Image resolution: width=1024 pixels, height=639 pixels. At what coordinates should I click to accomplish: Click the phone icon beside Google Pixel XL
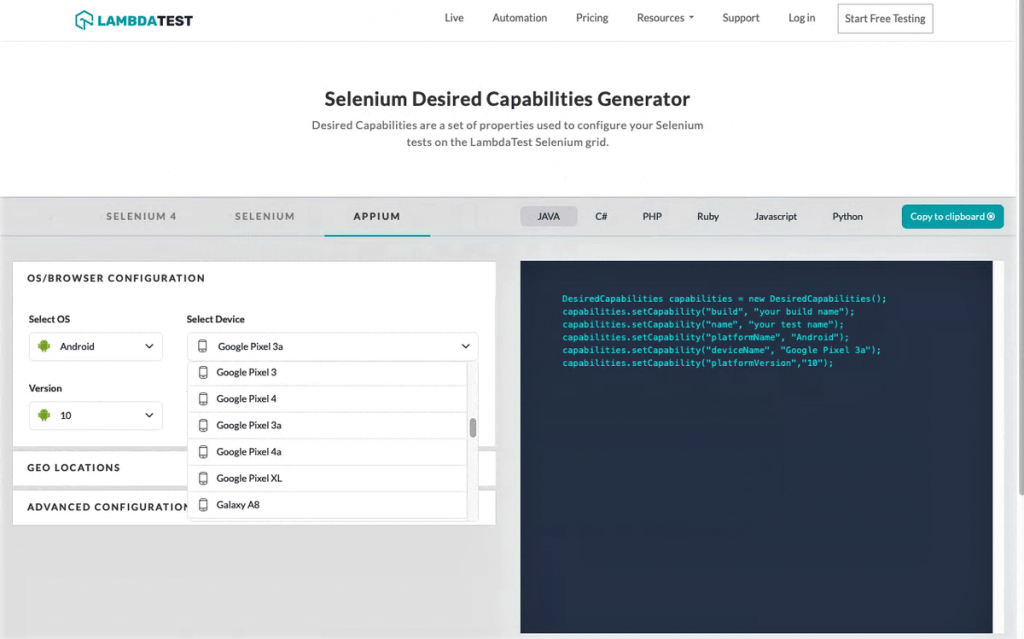(204, 478)
